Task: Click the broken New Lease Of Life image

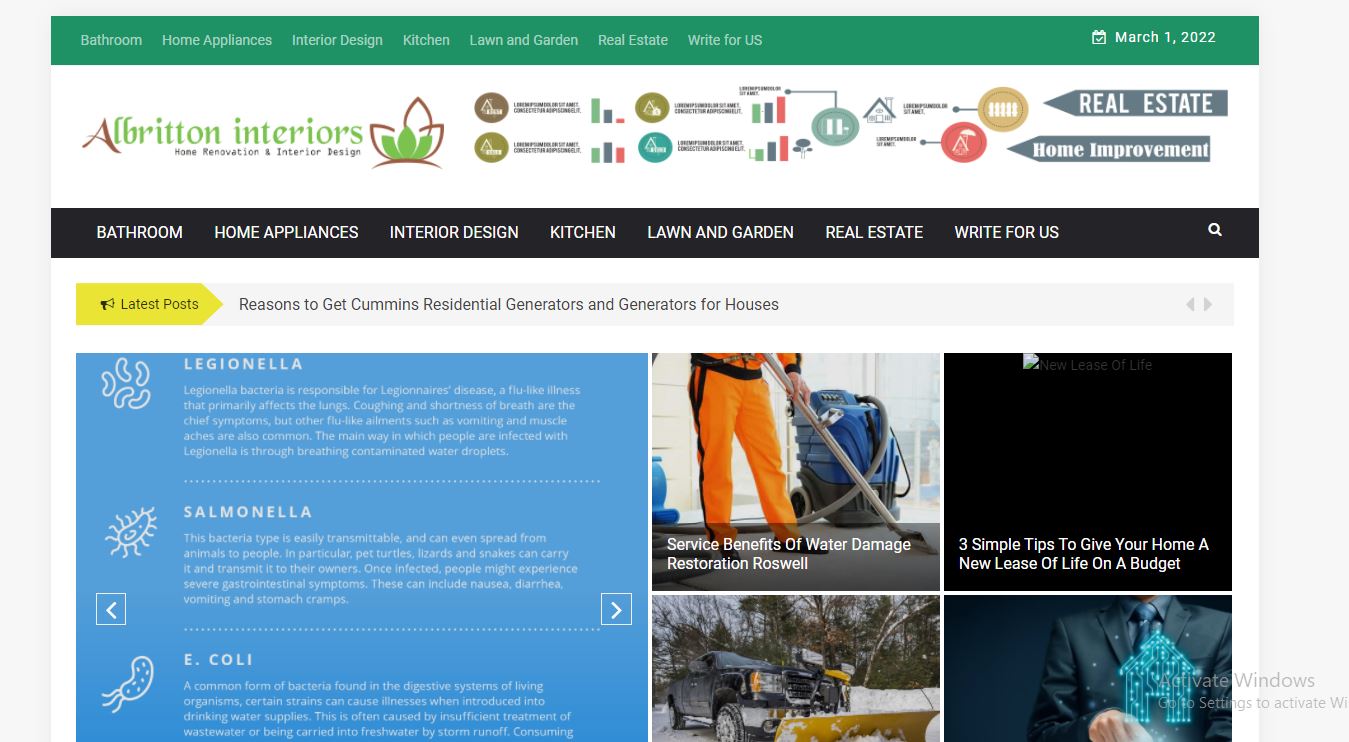Action: 1088,365
